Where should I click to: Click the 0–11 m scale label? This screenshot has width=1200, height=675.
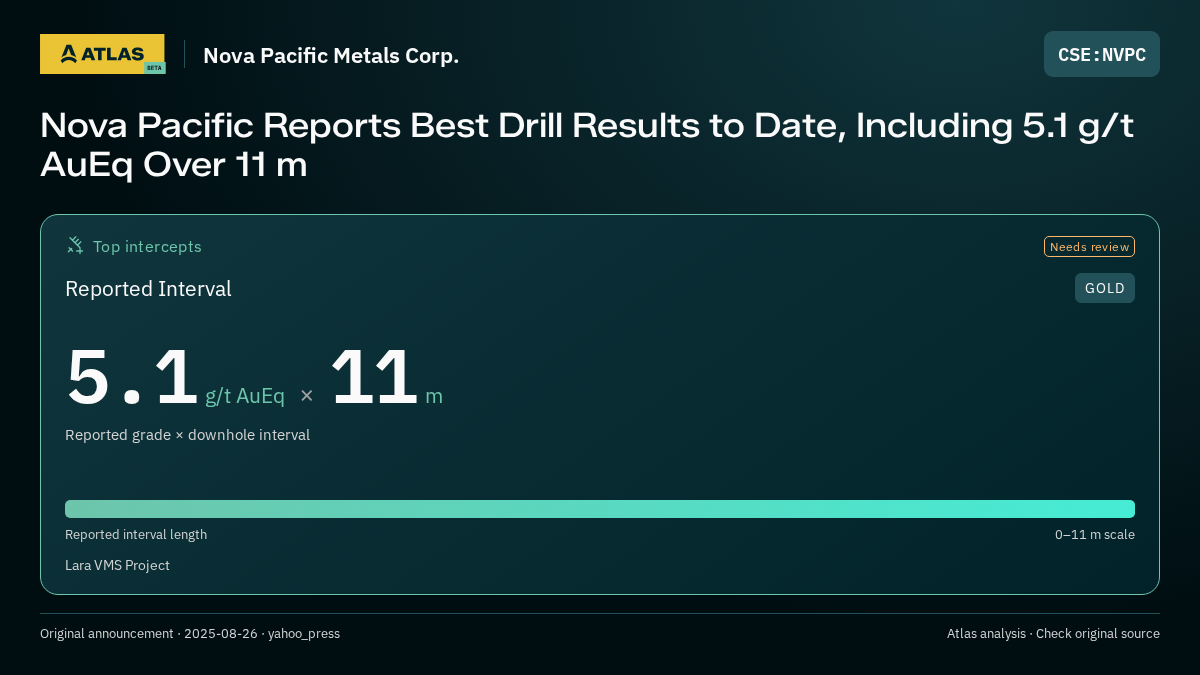[x=1095, y=535]
